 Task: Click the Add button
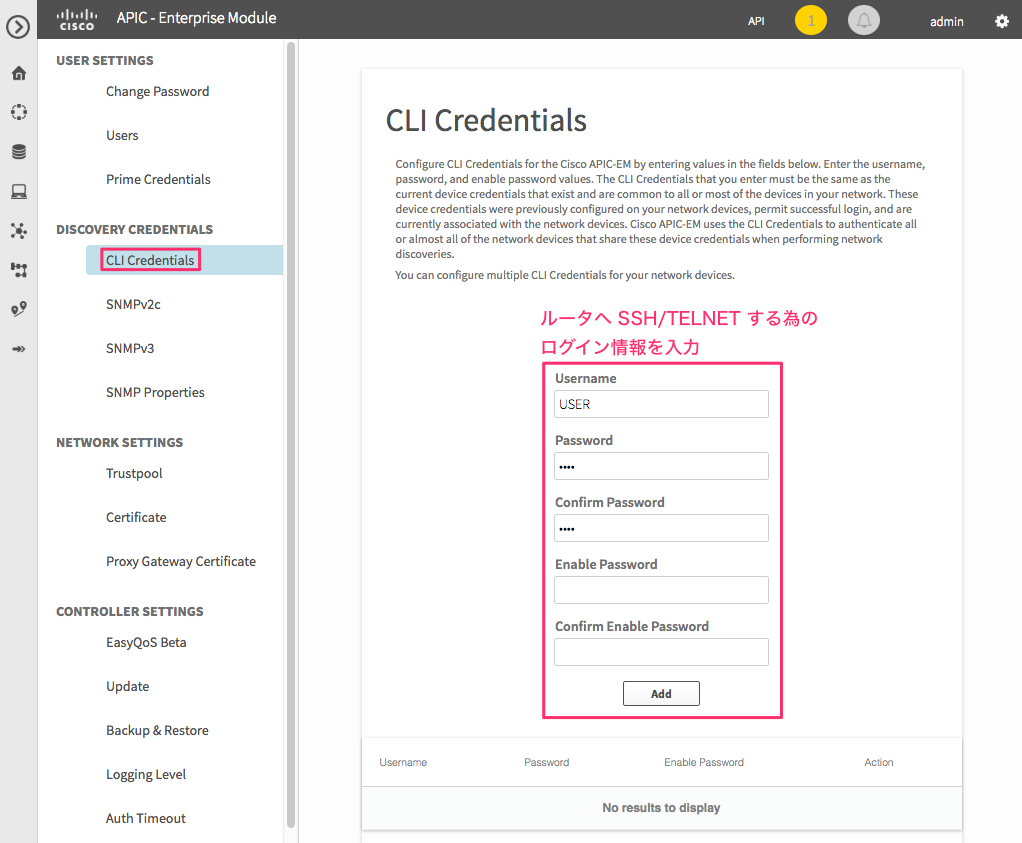[661, 694]
